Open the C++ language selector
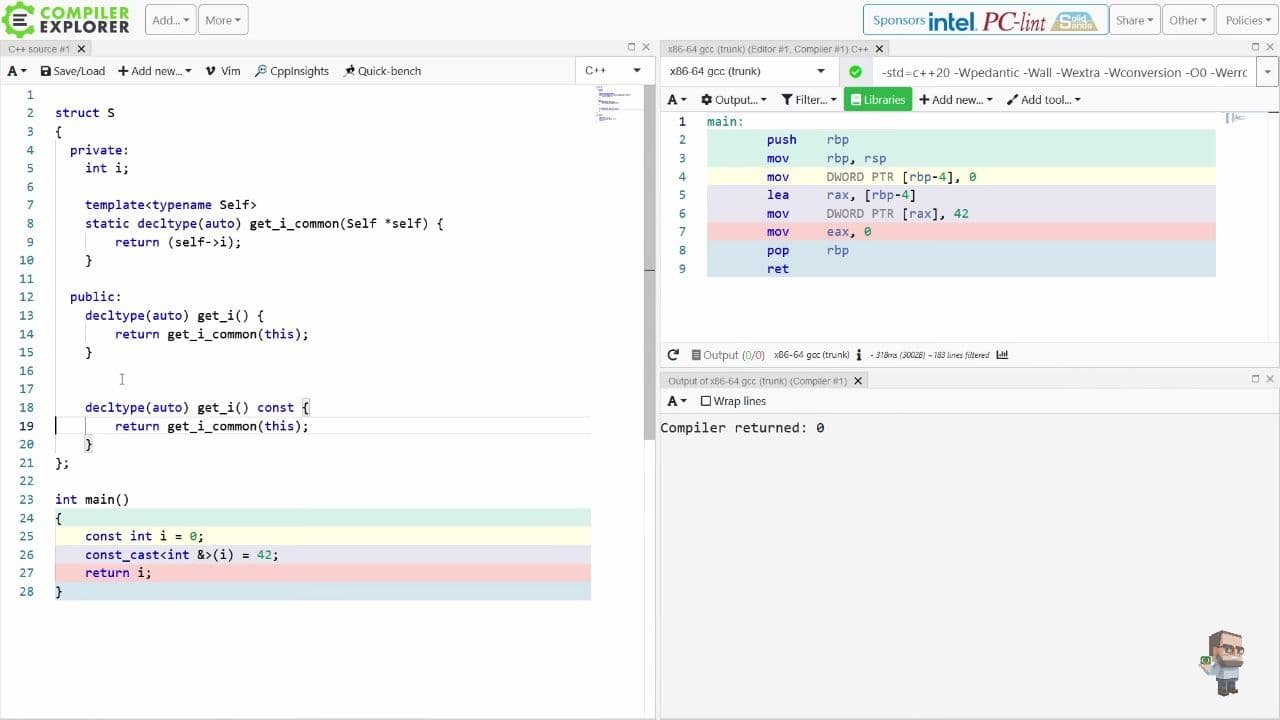The width and height of the screenshot is (1280, 720). pyautogui.click(x=613, y=71)
